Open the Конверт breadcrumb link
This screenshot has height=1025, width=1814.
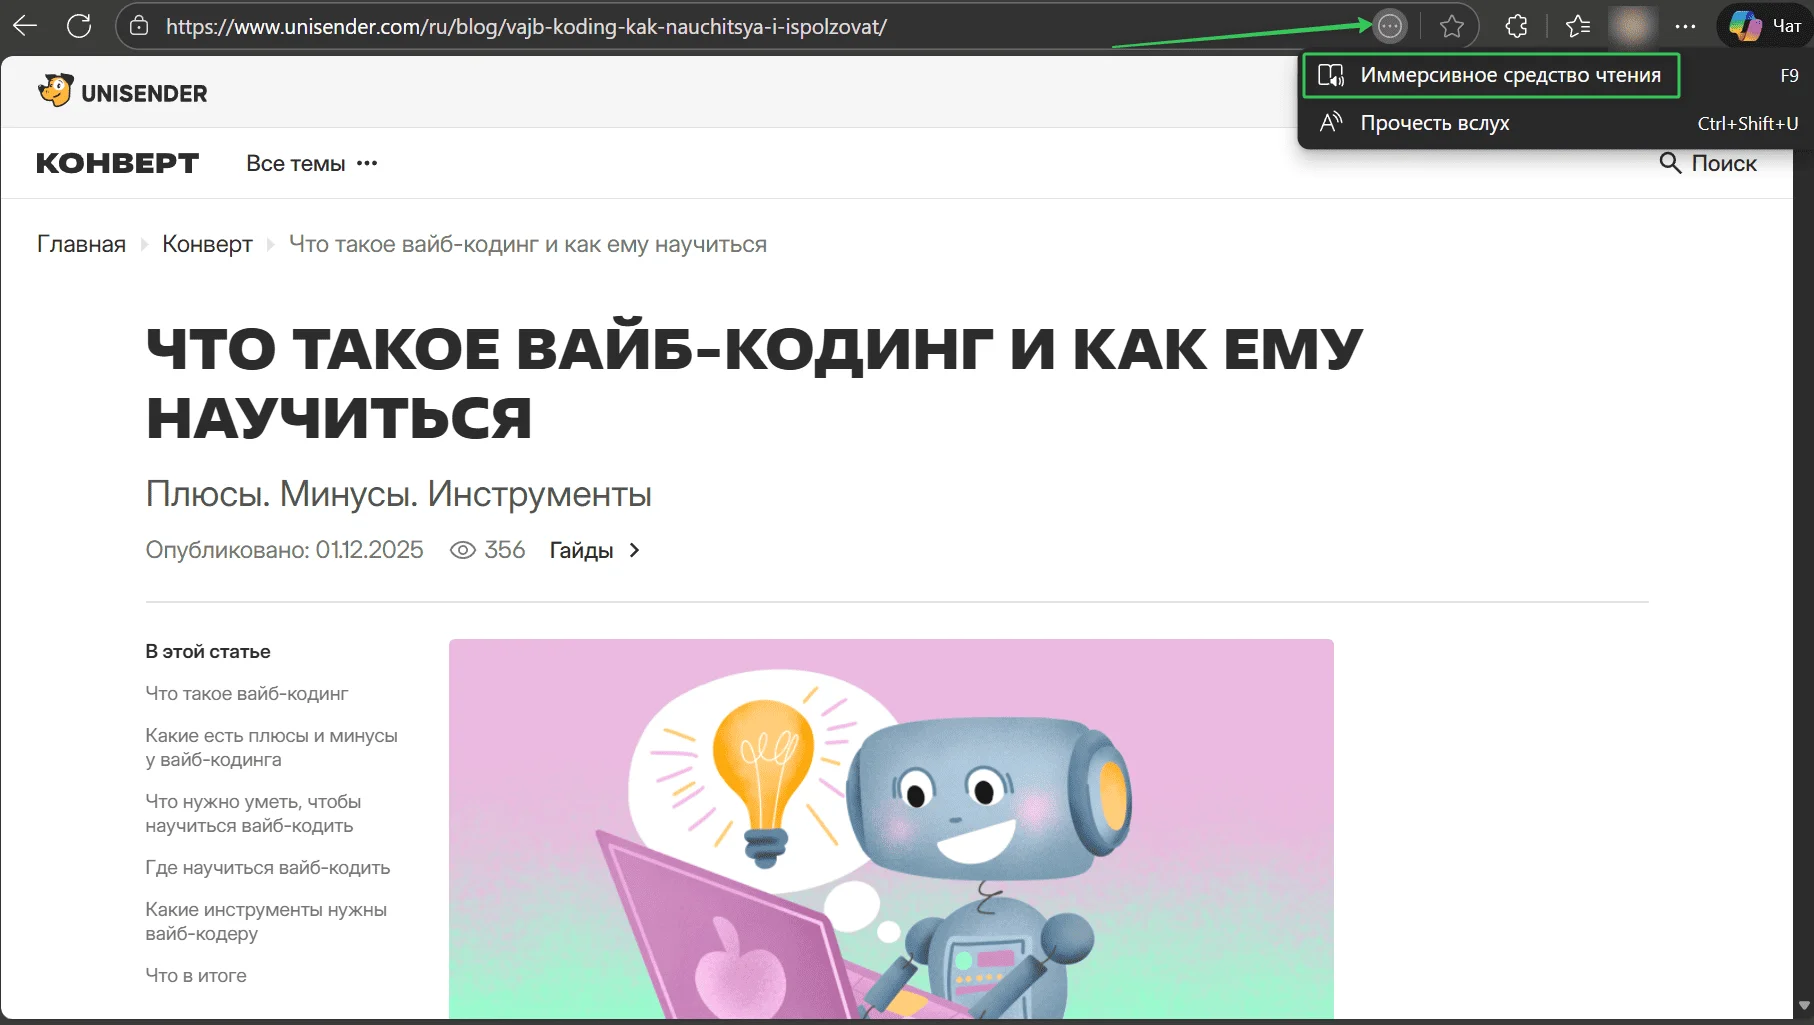(207, 244)
